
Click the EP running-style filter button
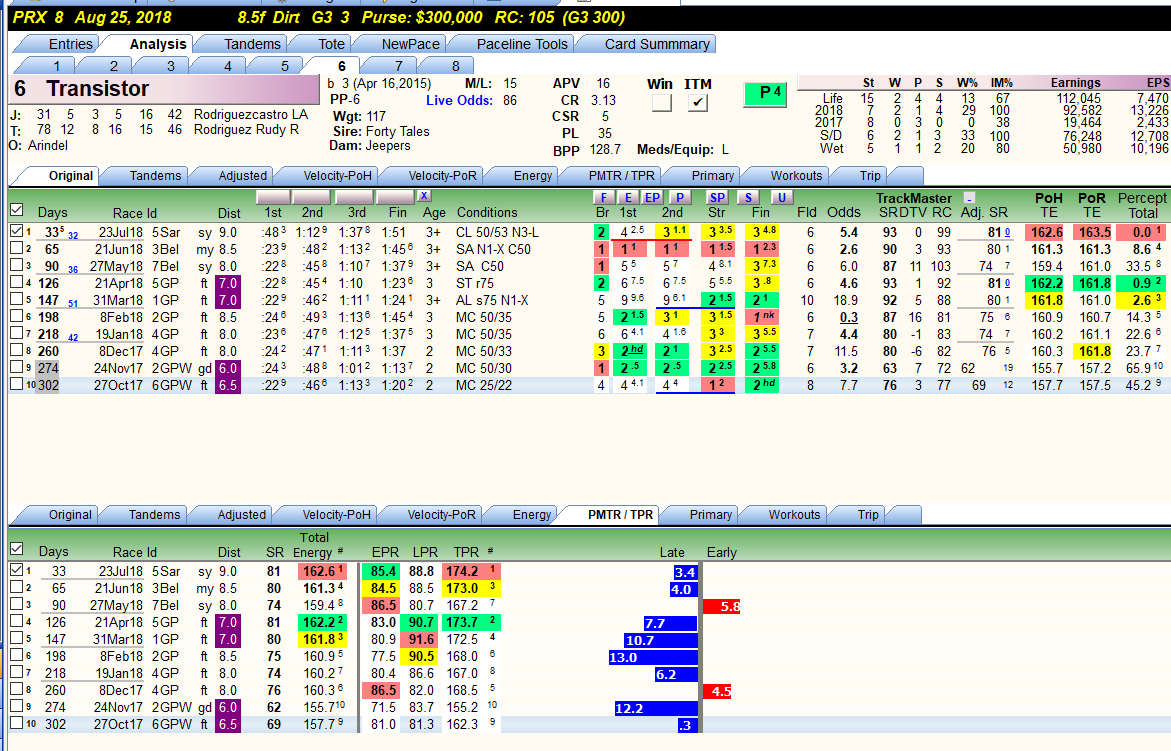pyautogui.click(x=653, y=197)
